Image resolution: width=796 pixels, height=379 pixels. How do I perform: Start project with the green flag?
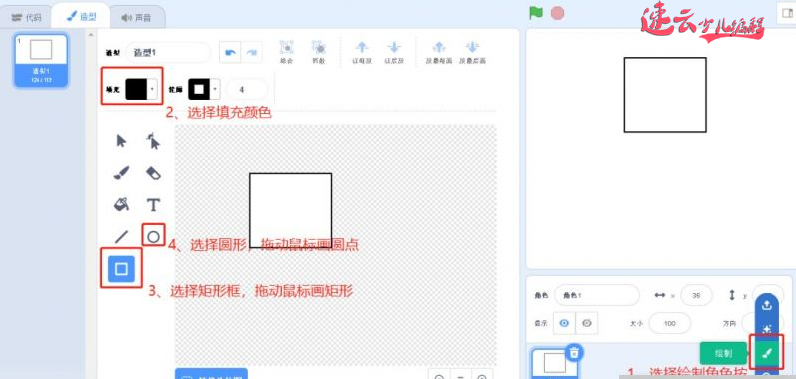536,13
